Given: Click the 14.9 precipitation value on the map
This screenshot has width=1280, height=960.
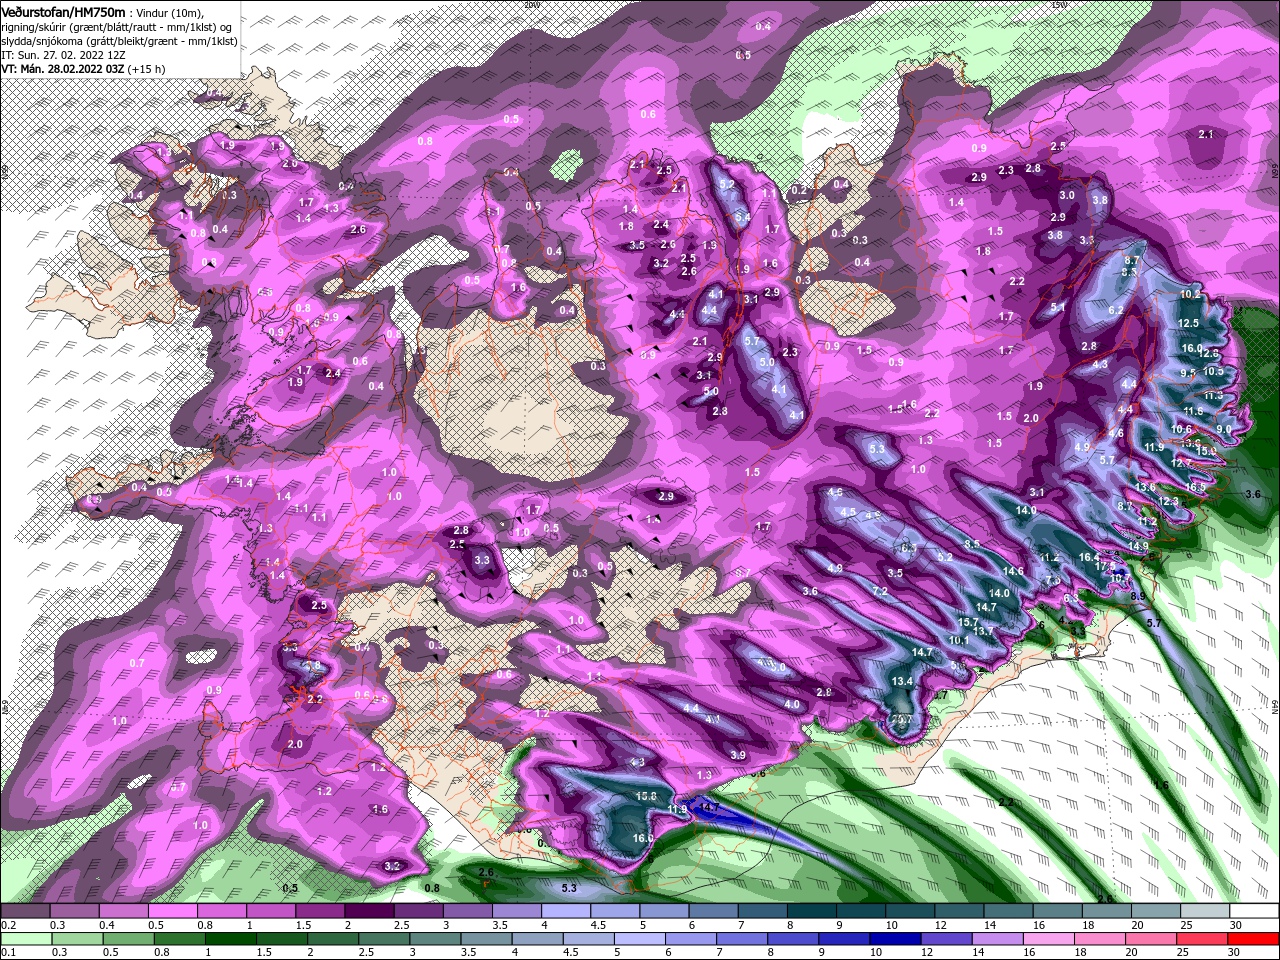Looking at the screenshot, I should coord(1138,546).
